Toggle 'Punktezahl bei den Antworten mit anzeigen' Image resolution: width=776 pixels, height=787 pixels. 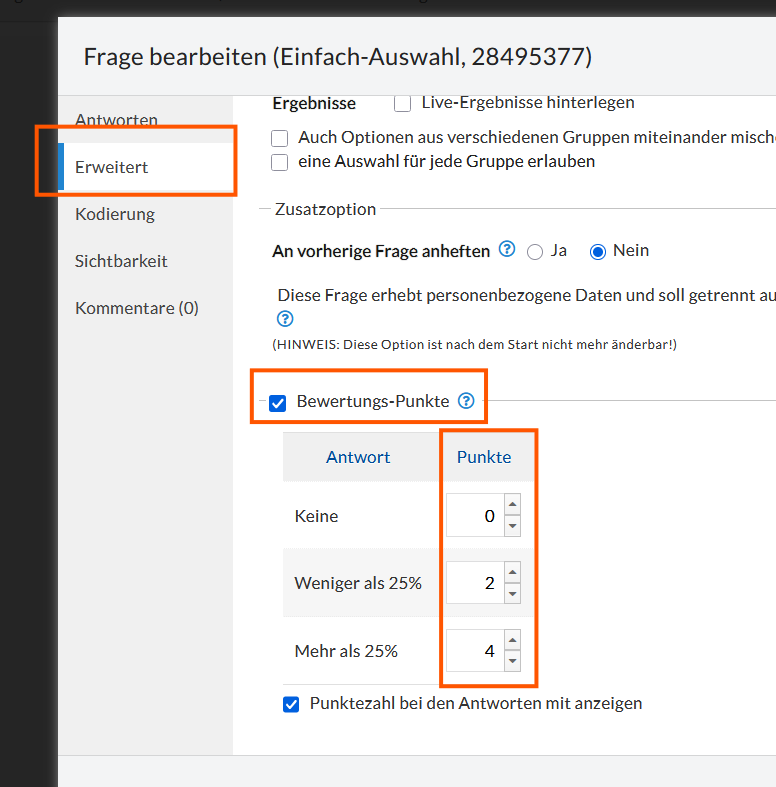click(x=291, y=704)
